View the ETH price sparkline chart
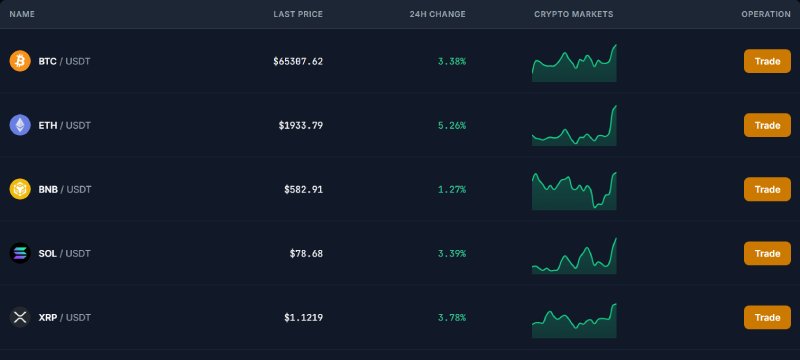The width and height of the screenshot is (800, 360). (574, 126)
